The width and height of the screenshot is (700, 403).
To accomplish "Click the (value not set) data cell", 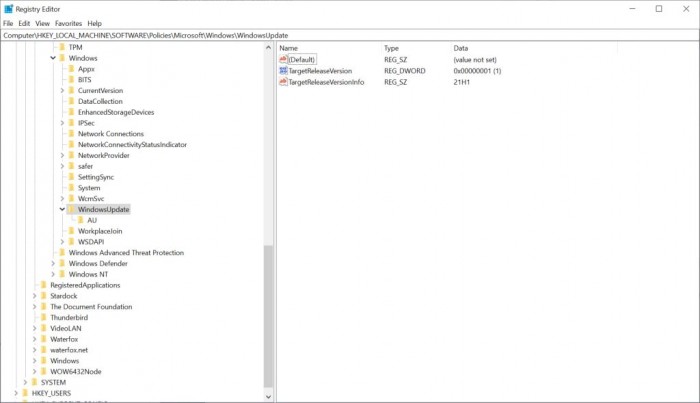I will tap(475, 60).
